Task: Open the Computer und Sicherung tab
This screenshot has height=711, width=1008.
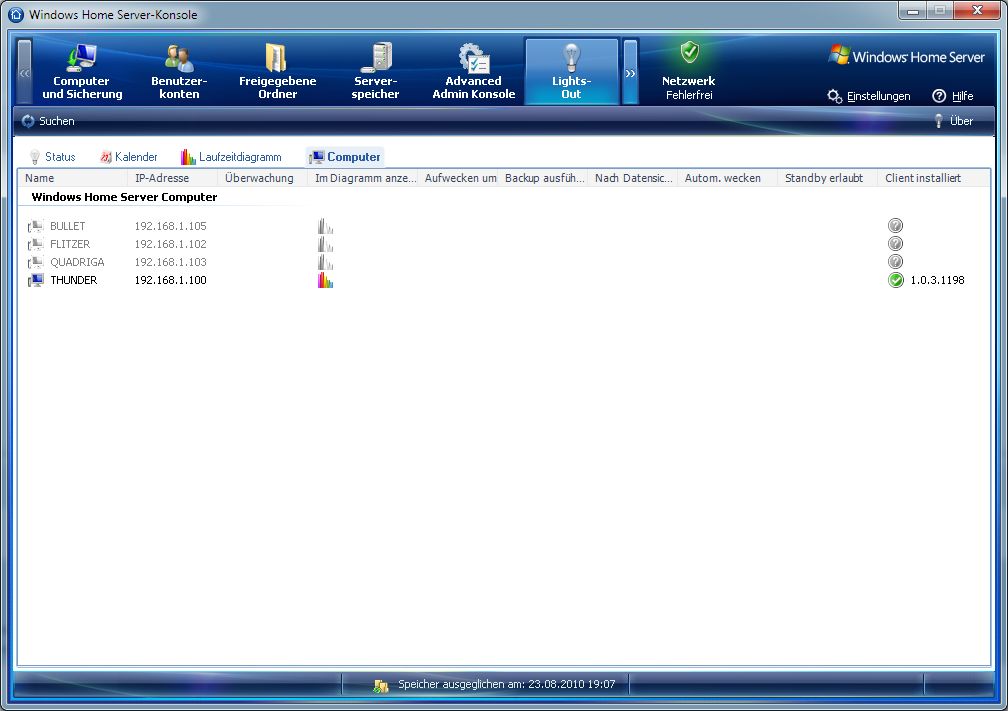Action: 82,71
